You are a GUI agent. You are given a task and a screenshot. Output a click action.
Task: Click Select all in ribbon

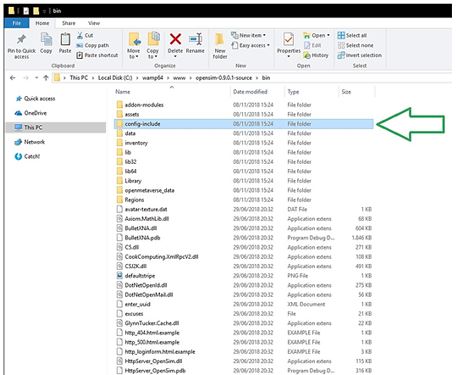[x=352, y=35]
